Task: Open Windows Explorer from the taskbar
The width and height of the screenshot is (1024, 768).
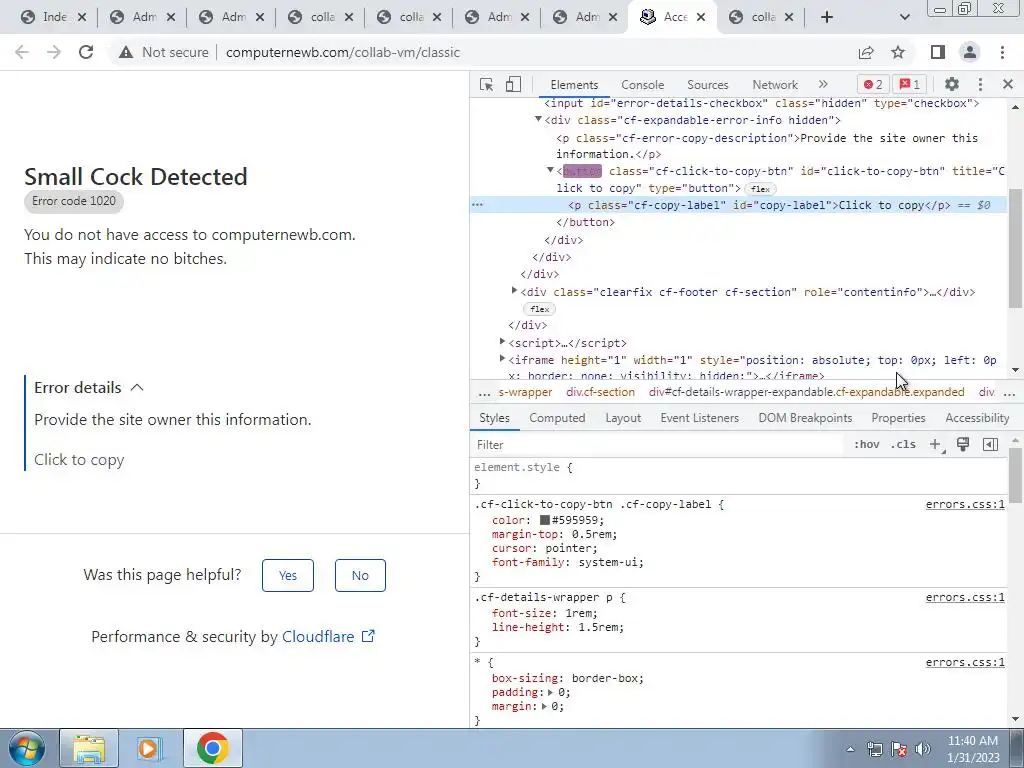Action: point(89,748)
